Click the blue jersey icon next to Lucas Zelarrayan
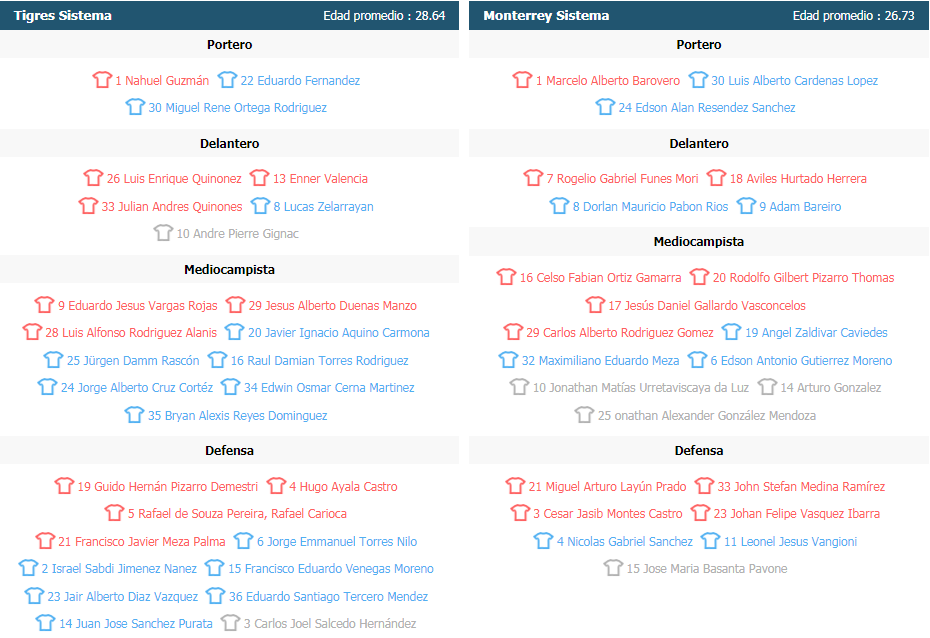Screen dimensions: 930x638 click(x=260, y=206)
